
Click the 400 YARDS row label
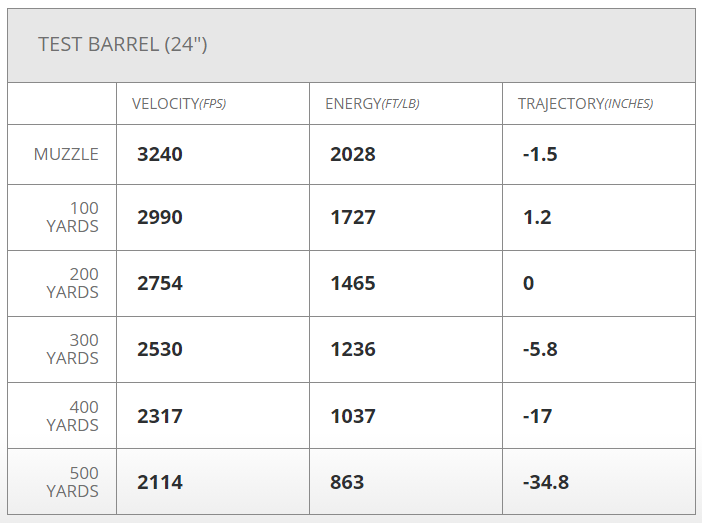pos(73,416)
